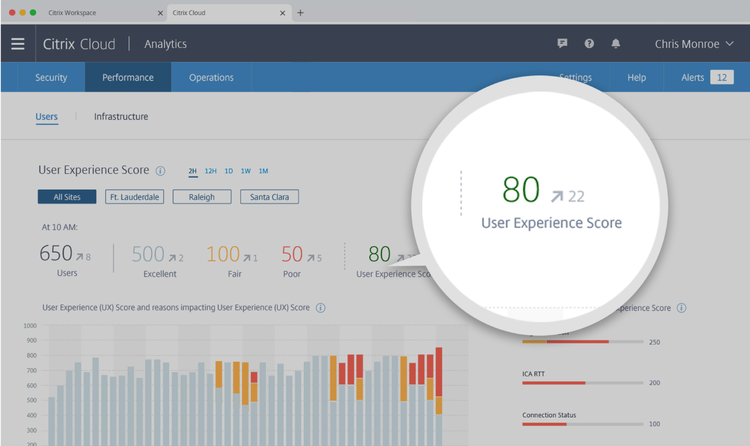Screen dimensions: 750x446
Task: Click the ICA RTT progress bar
Action: pos(583,383)
